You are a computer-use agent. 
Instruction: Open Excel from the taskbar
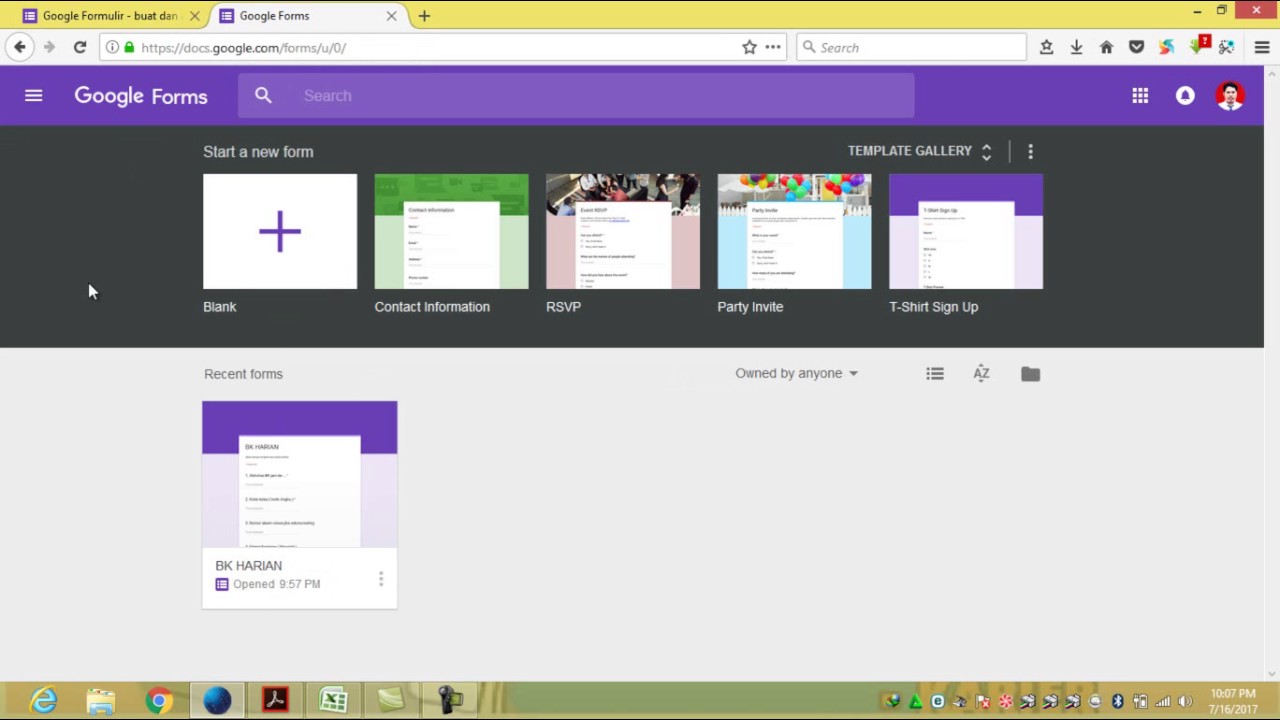click(x=333, y=700)
